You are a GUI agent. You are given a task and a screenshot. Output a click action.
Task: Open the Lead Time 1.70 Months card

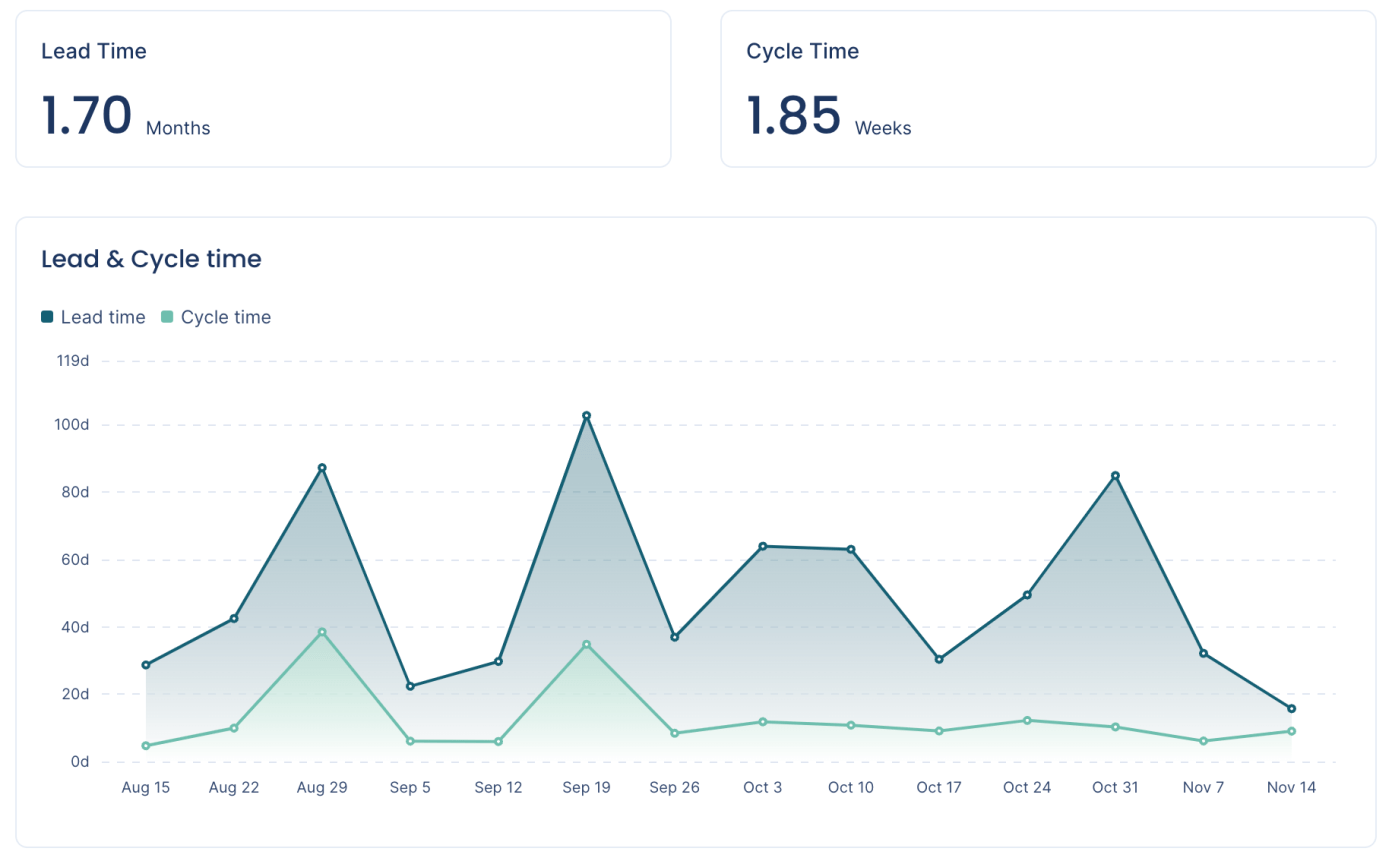click(343, 89)
